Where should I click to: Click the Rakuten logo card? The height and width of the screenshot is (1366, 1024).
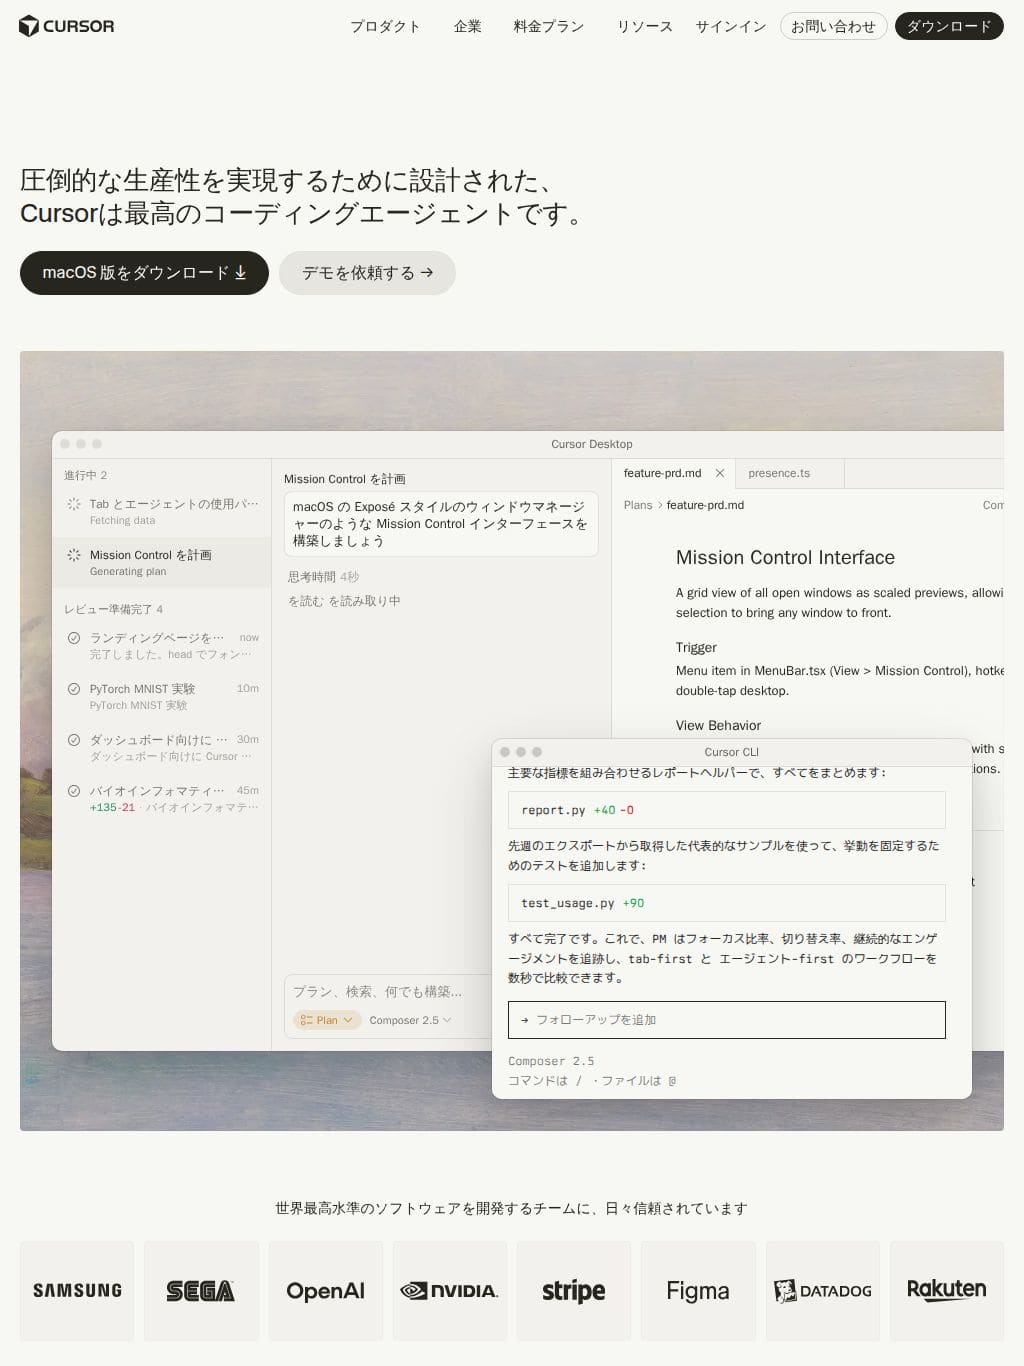pyautogui.click(x=947, y=1291)
